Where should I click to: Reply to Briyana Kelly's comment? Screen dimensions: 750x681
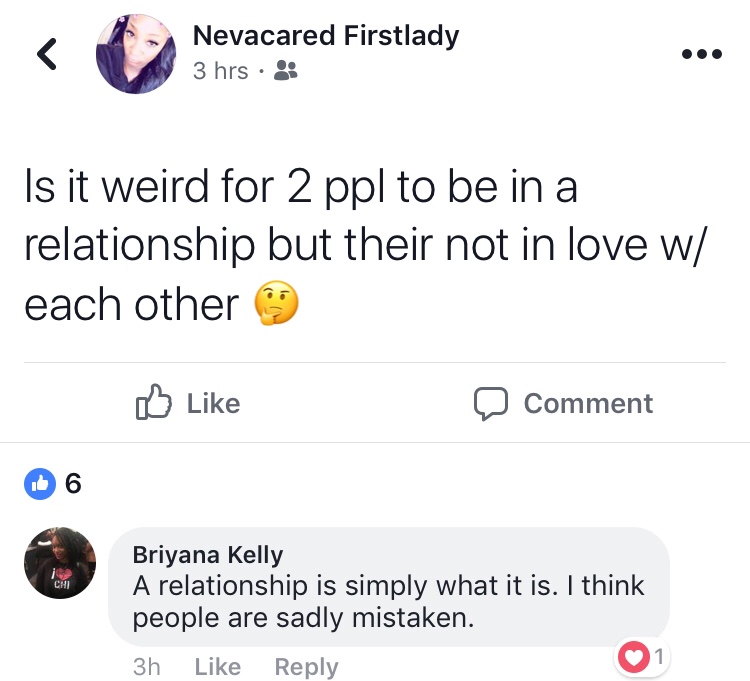pos(306,666)
